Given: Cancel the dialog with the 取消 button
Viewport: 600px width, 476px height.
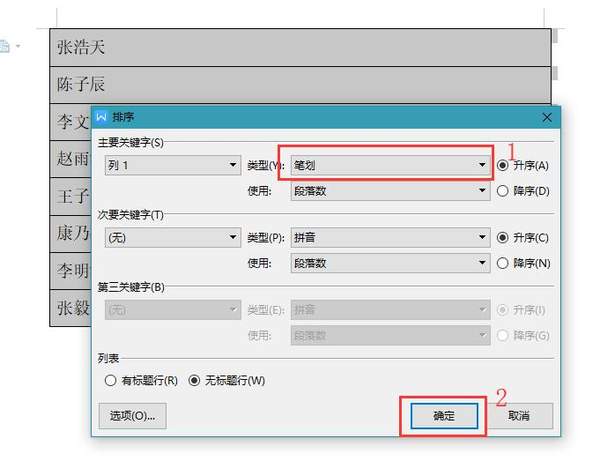Looking at the screenshot, I should point(519,415).
